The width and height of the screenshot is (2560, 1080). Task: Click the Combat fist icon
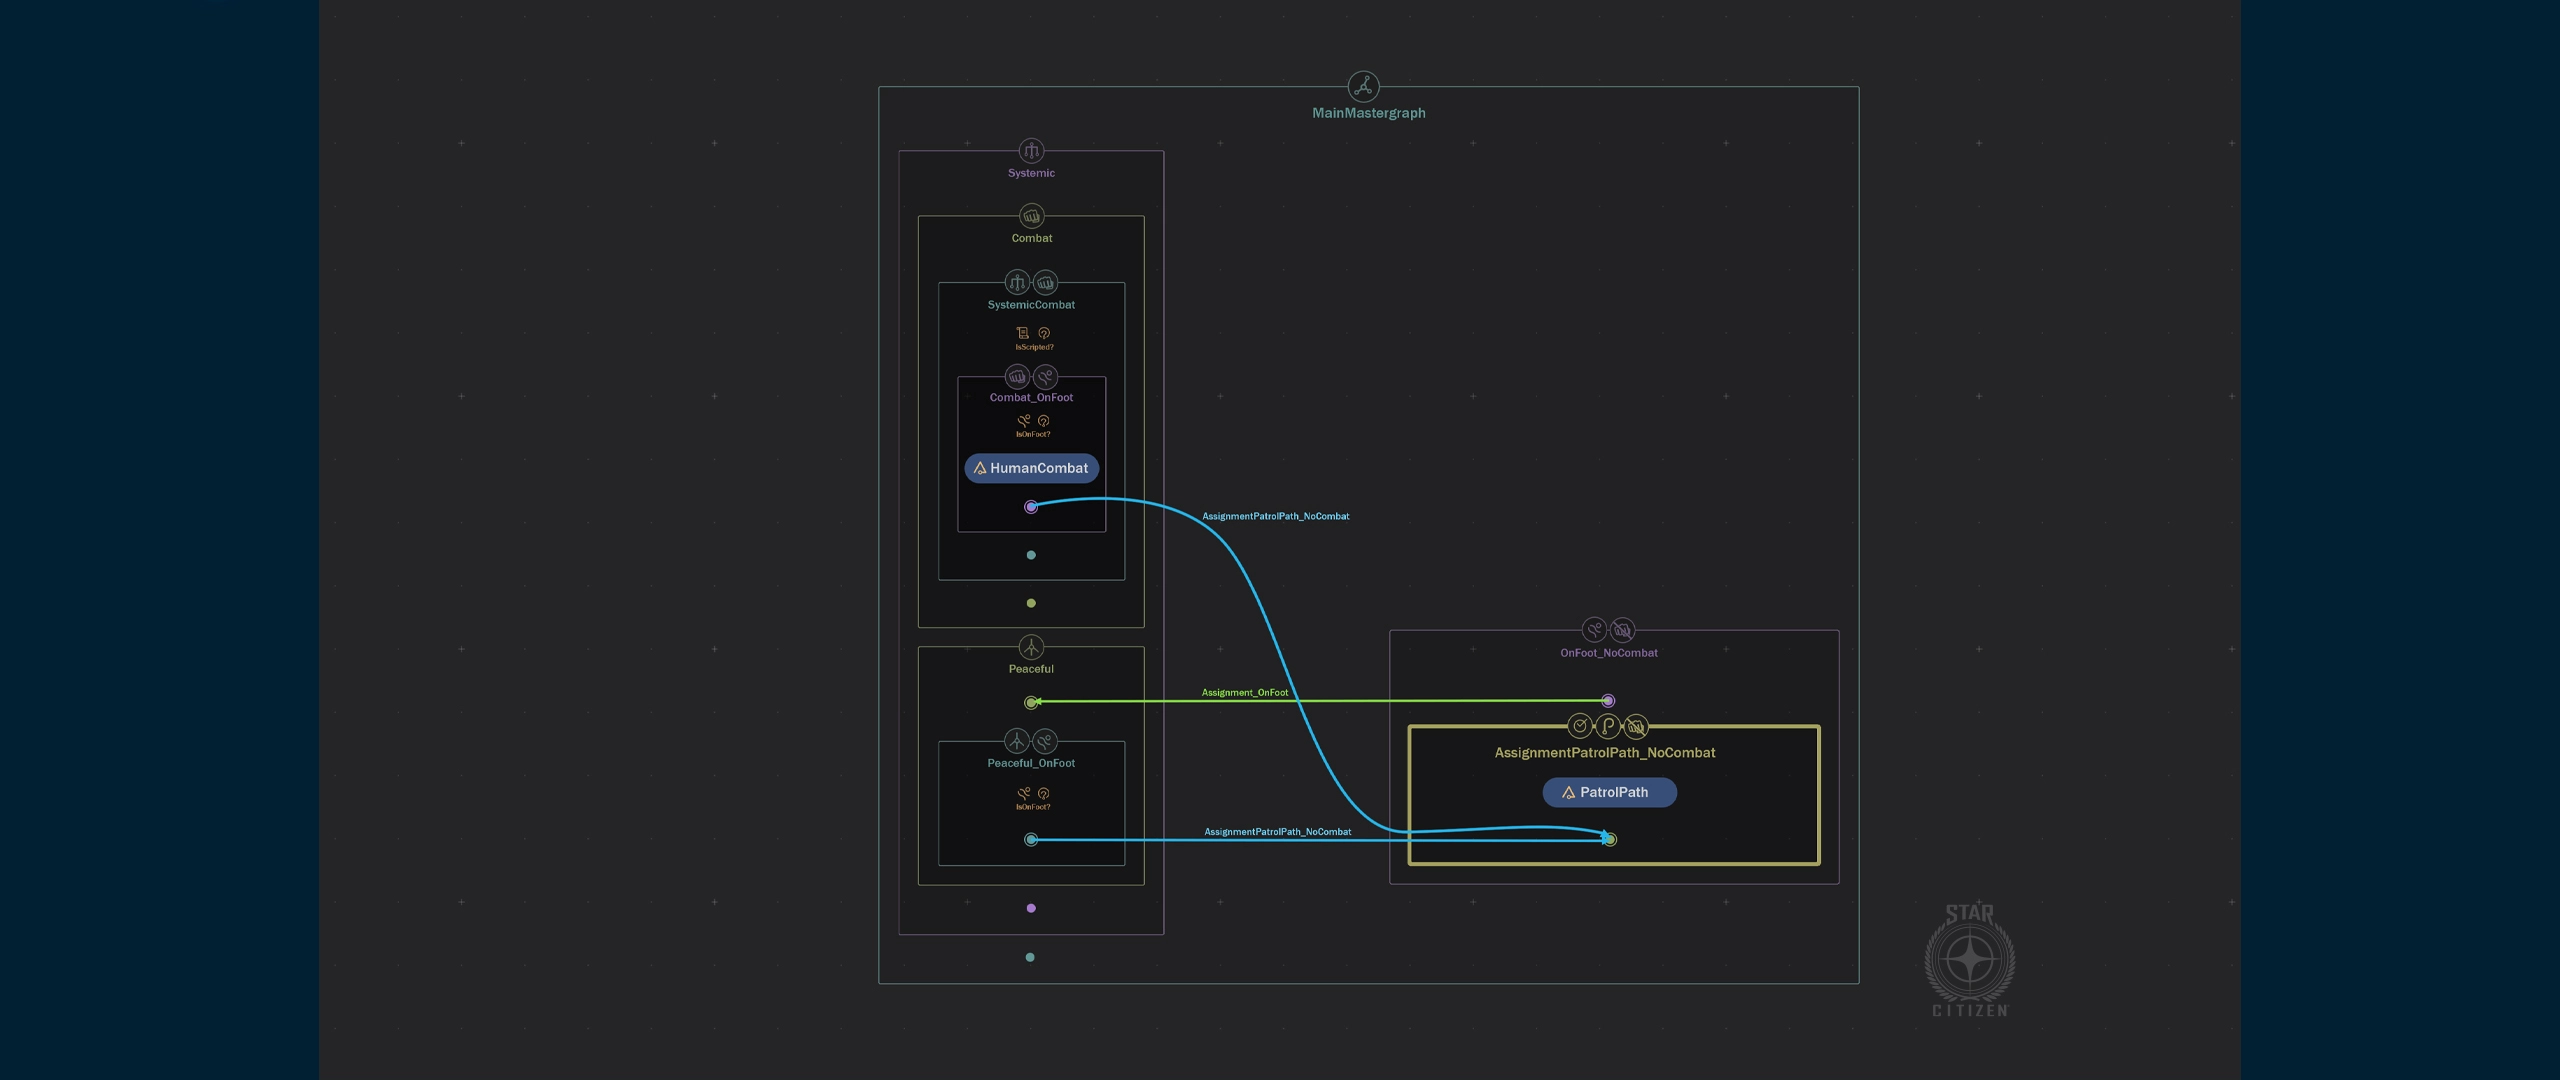click(x=1031, y=216)
